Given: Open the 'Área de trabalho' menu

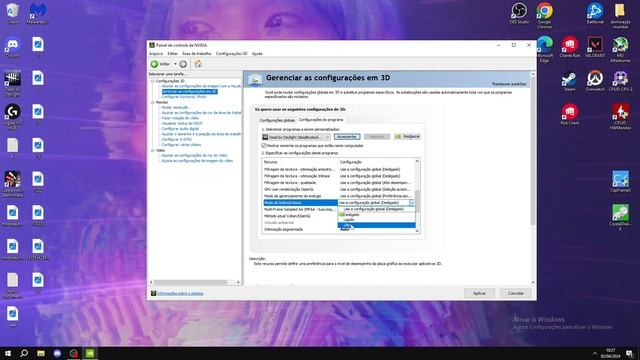Looking at the screenshot, I should point(197,54).
